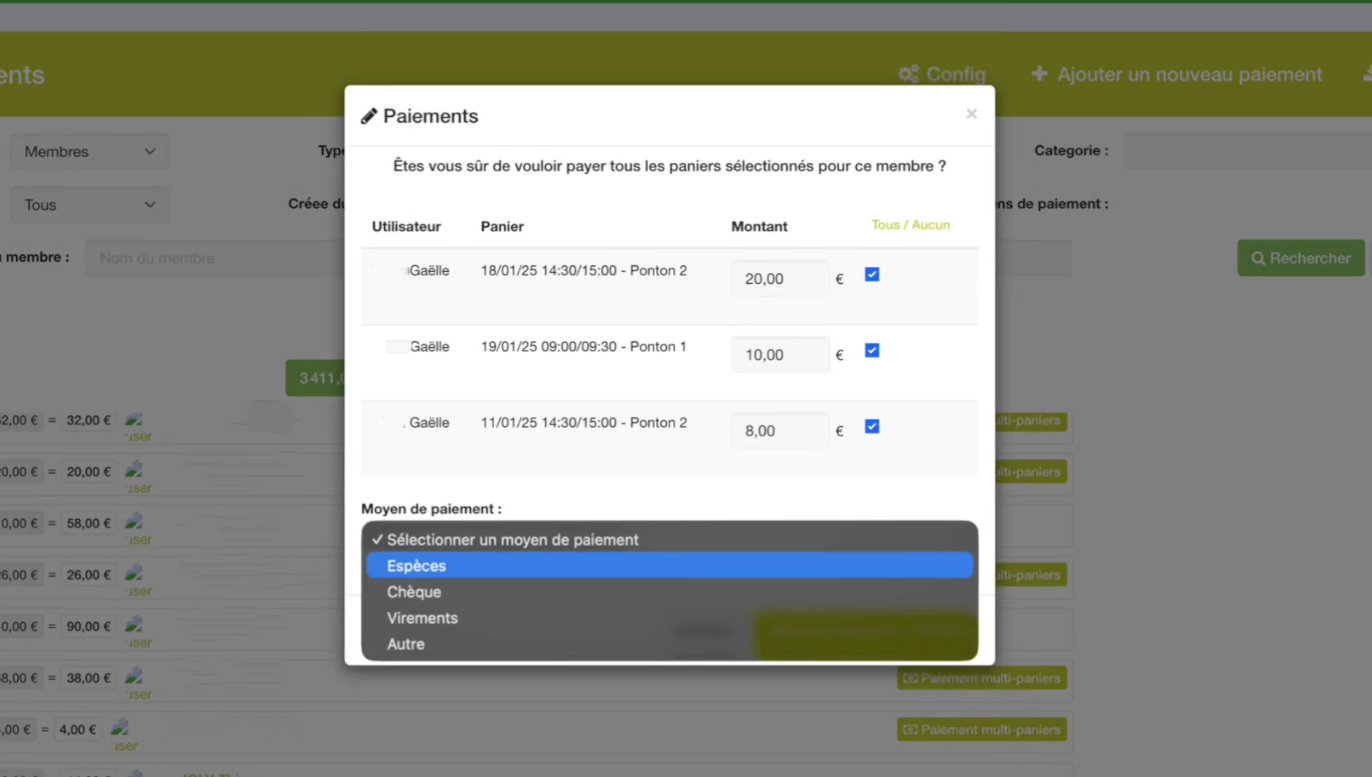This screenshot has height=777, width=1372.
Task: Click user avatar icon beside 32,00 €
Action: tap(134, 421)
